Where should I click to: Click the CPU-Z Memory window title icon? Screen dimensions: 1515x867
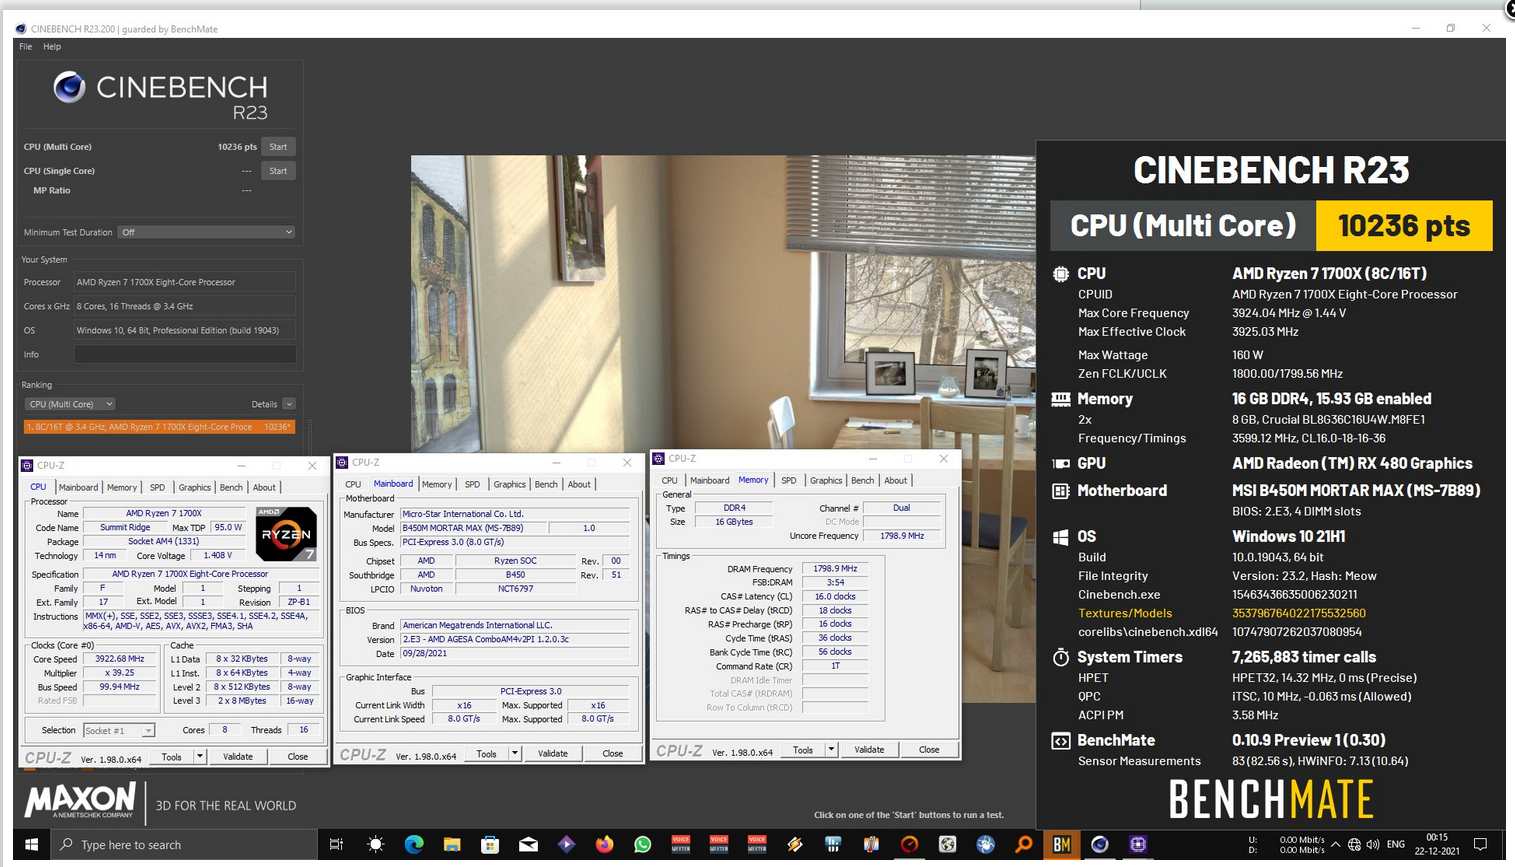click(x=658, y=458)
